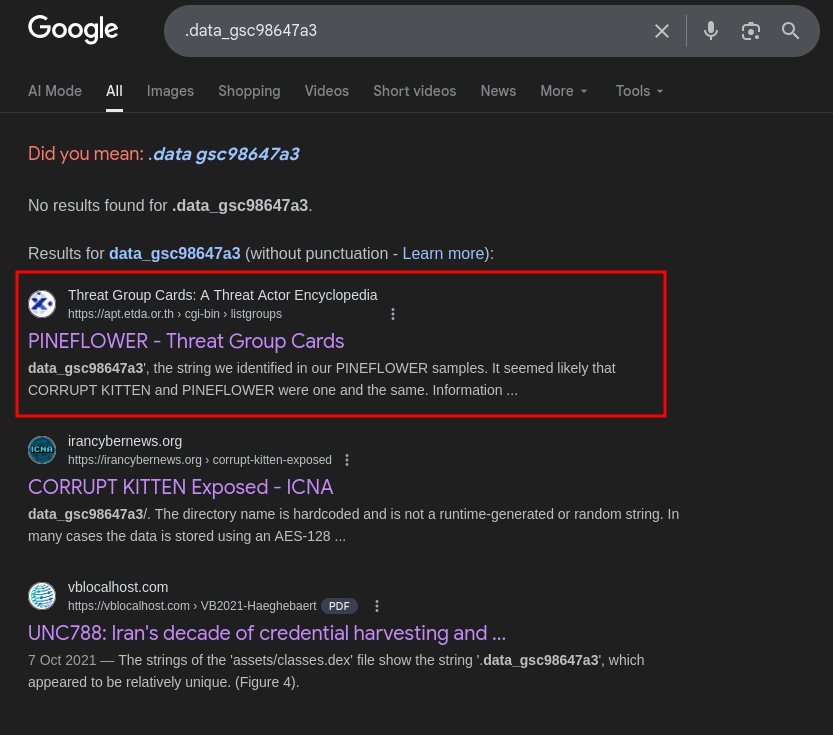This screenshot has width=833, height=735.
Task: Open three-dot menu for vblocalhost result
Action: pos(377,606)
